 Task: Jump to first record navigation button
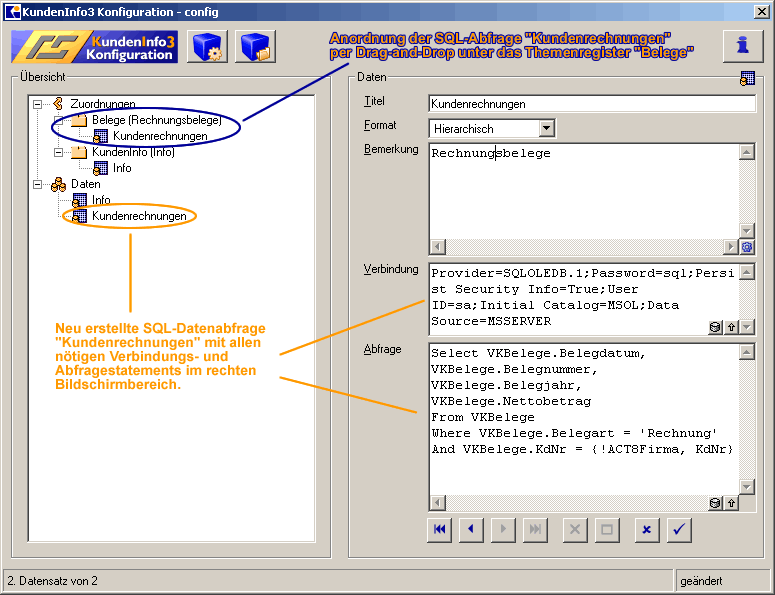(439, 530)
